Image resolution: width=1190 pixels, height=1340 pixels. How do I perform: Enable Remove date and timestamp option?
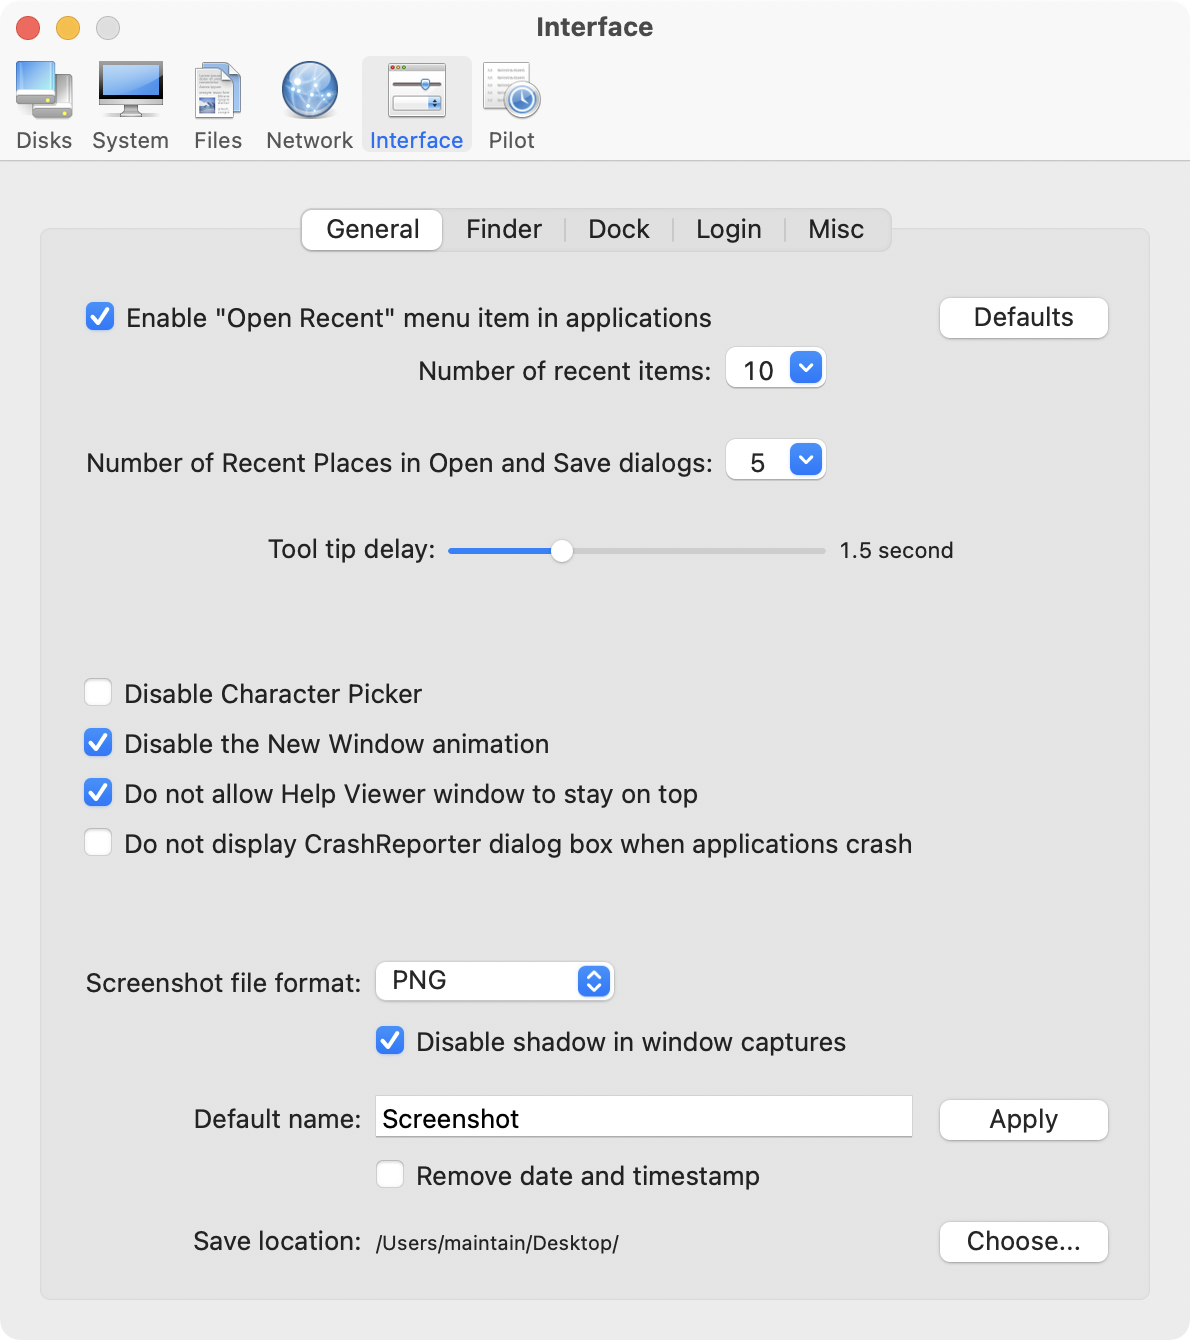pos(390,1175)
